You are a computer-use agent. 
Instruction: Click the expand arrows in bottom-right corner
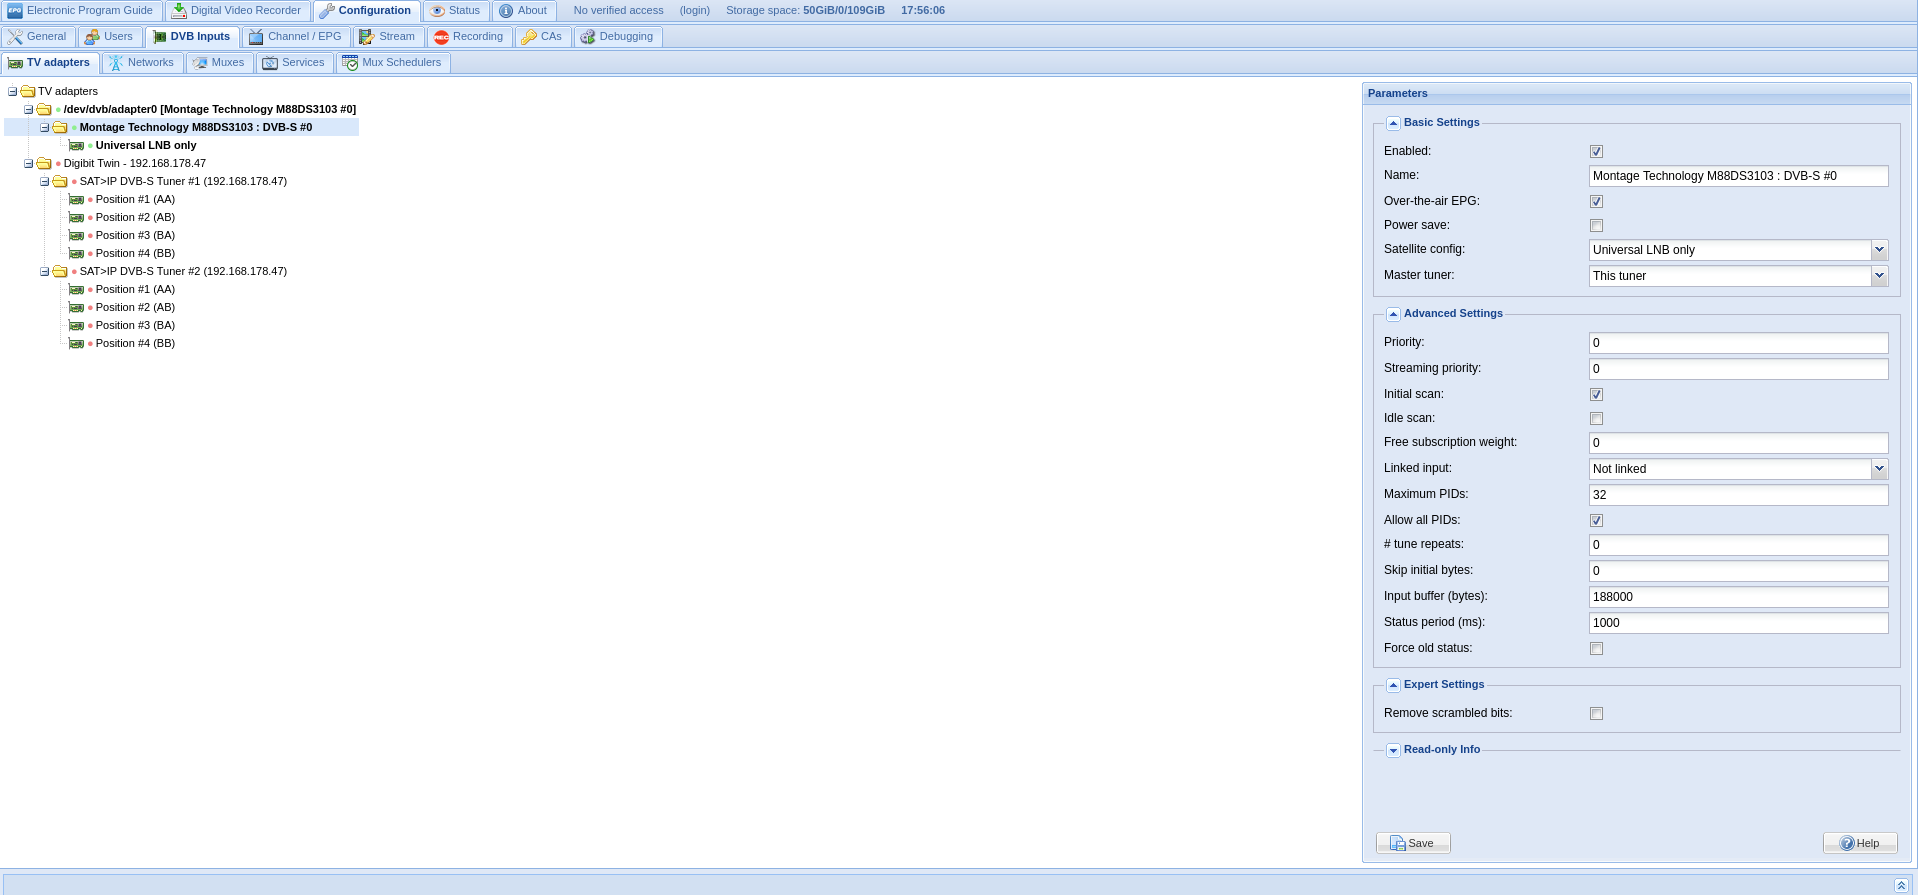tap(1901, 885)
